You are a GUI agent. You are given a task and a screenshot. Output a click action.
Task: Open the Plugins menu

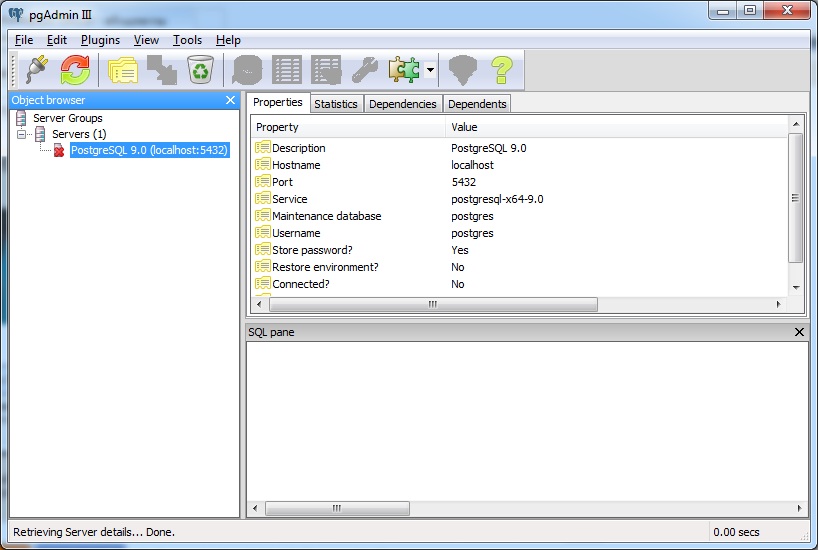point(100,40)
